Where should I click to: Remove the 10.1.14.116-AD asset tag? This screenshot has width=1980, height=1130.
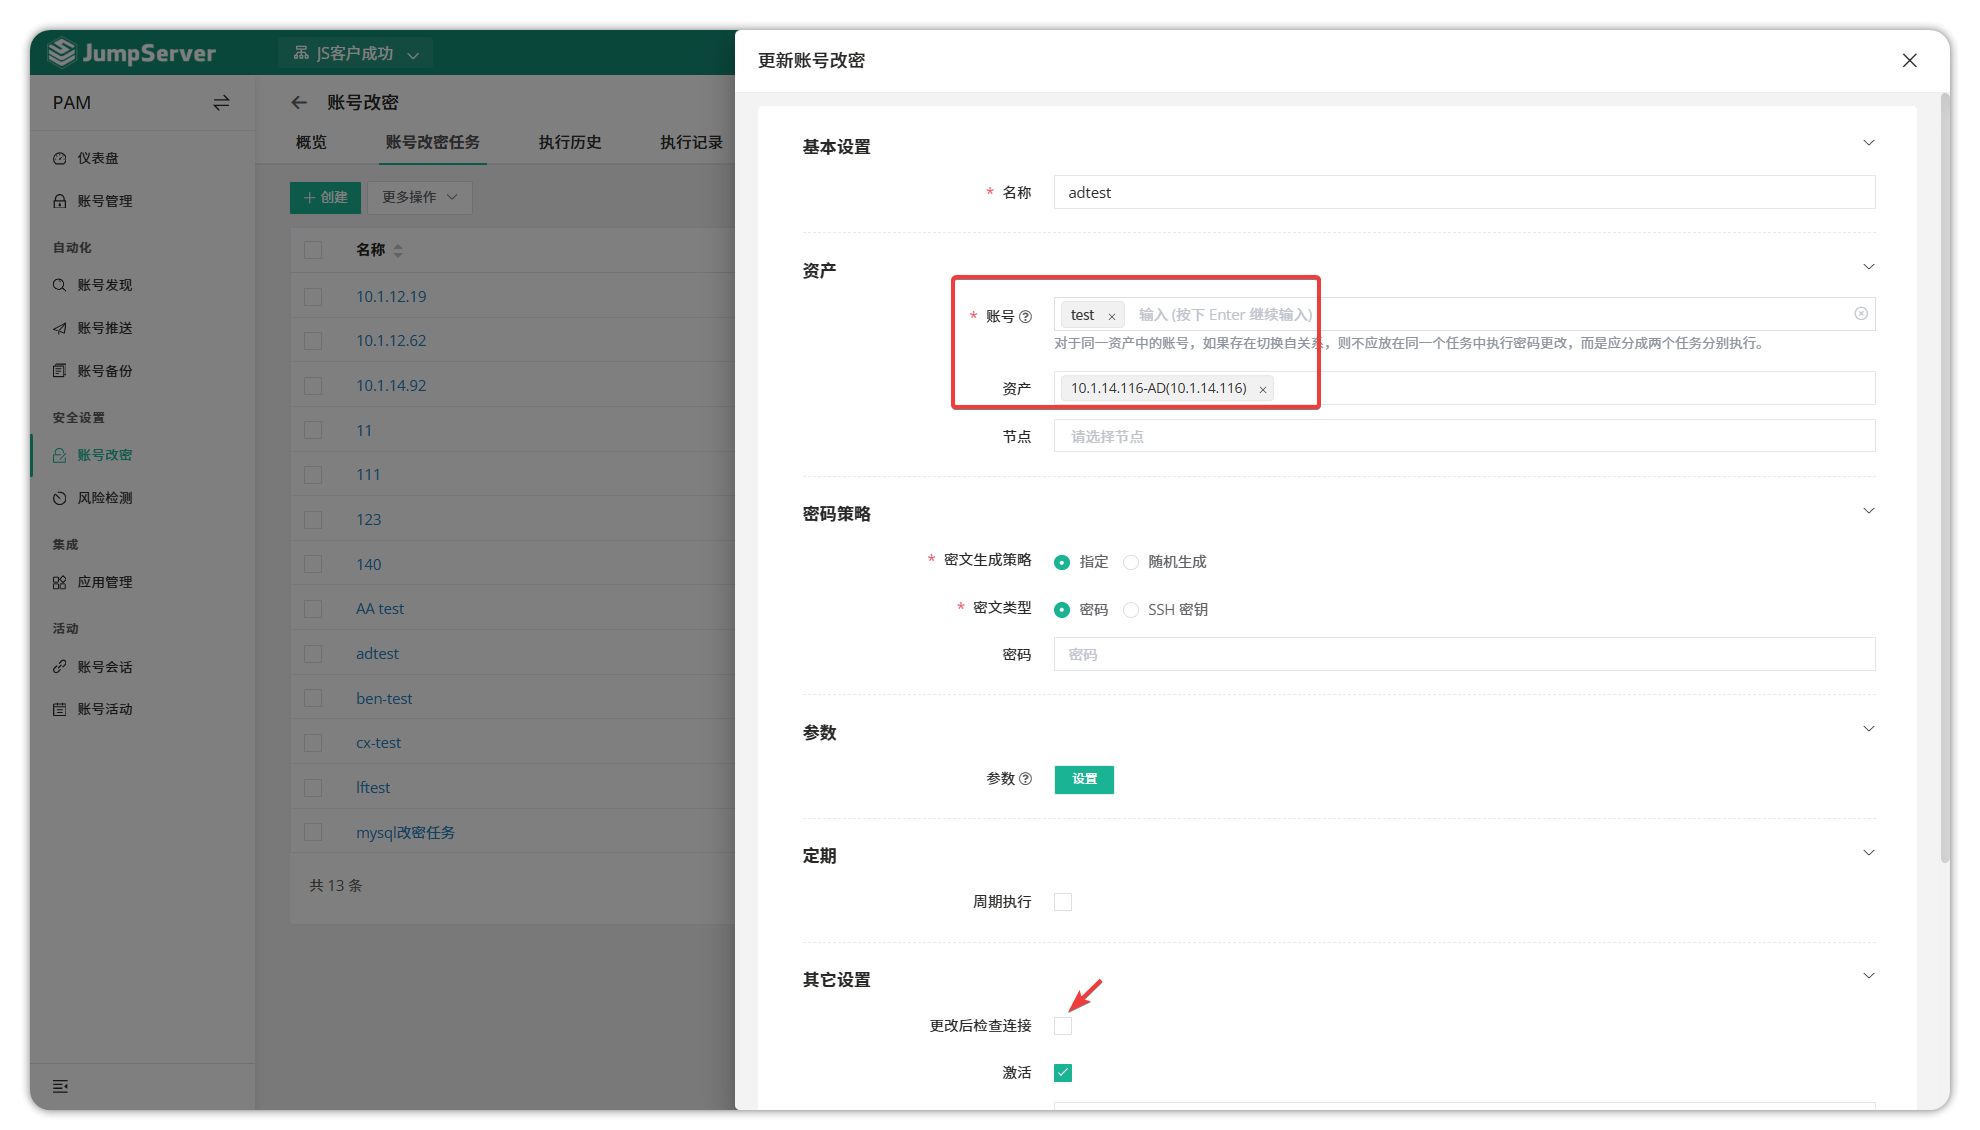[x=1263, y=390]
